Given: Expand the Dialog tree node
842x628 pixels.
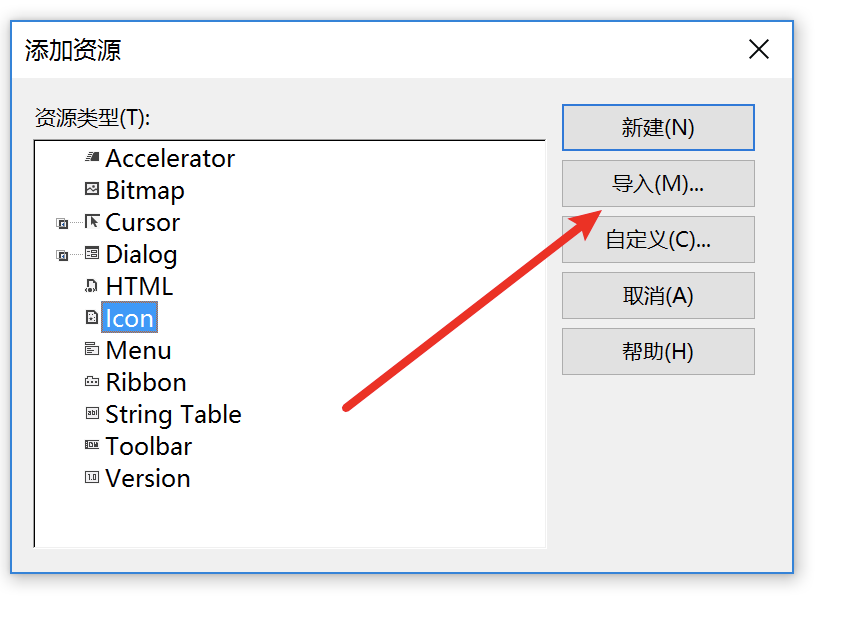Looking at the screenshot, I should 62,256.
